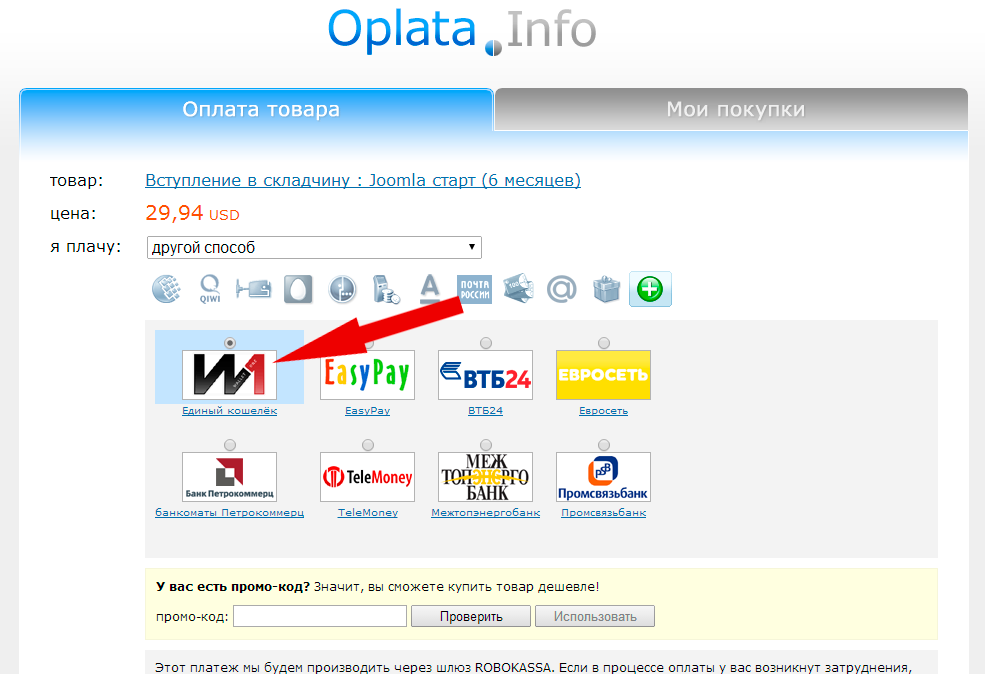Open the 'другой способ' payment dropdown
Viewport: 985px width, 674px height.
coord(314,247)
